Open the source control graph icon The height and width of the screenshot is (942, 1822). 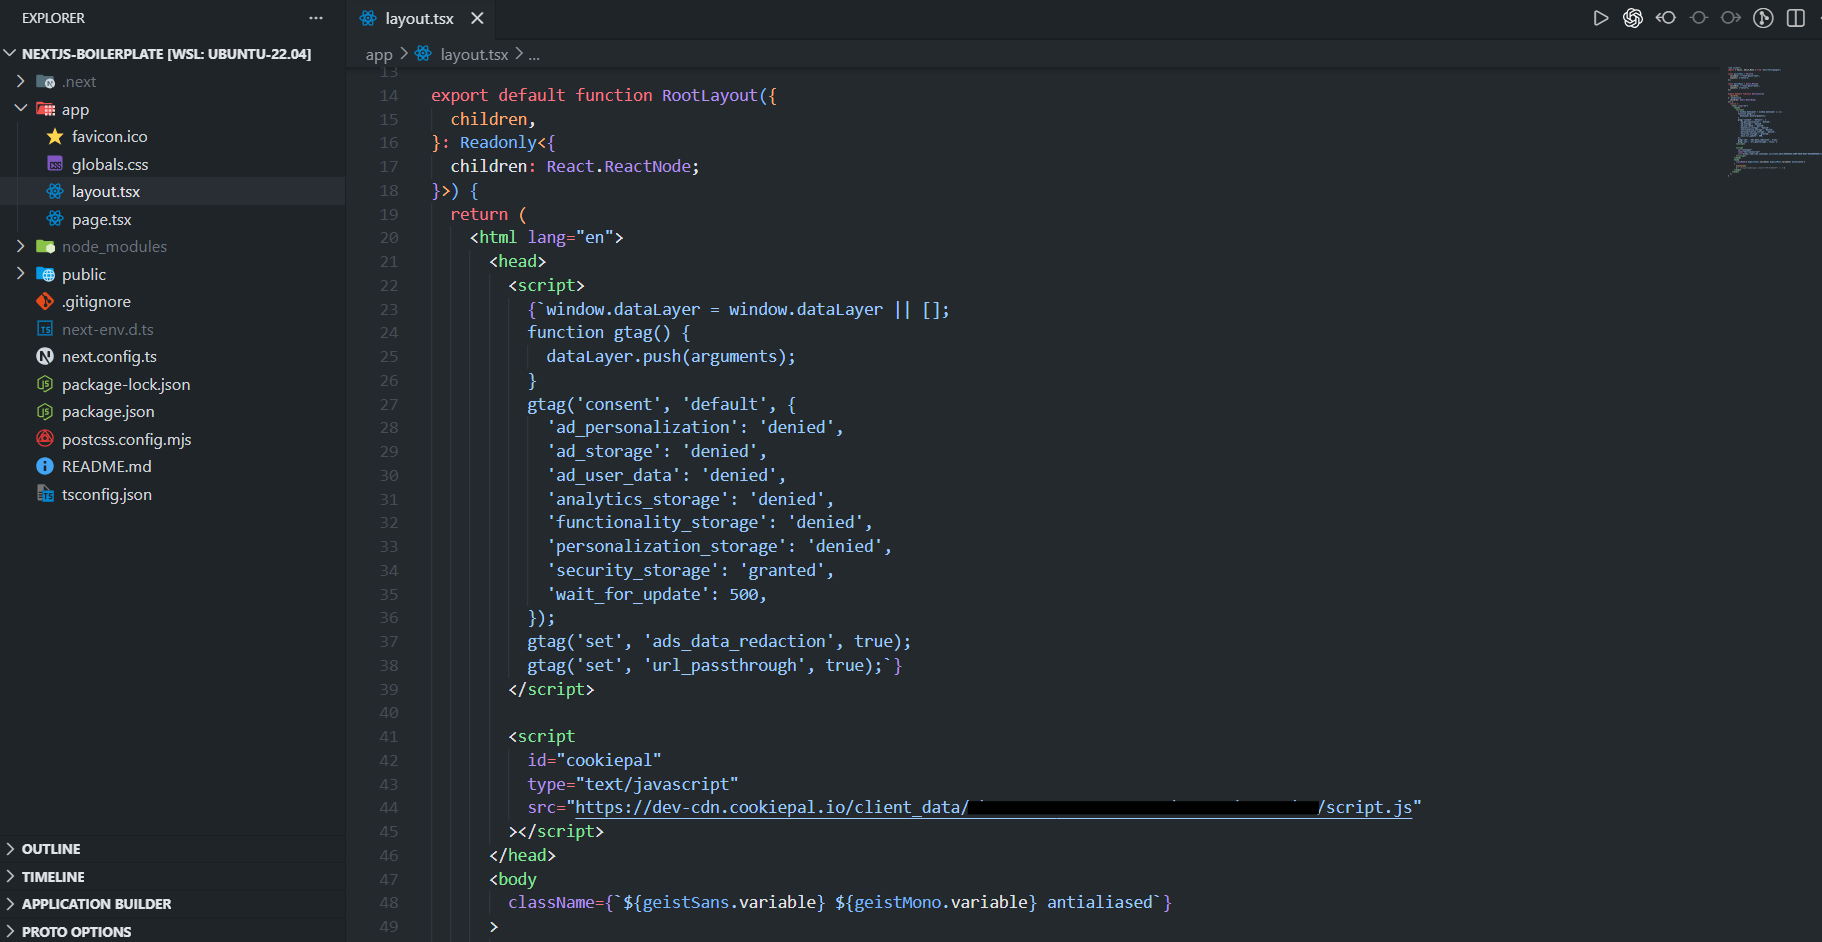click(1762, 17)
